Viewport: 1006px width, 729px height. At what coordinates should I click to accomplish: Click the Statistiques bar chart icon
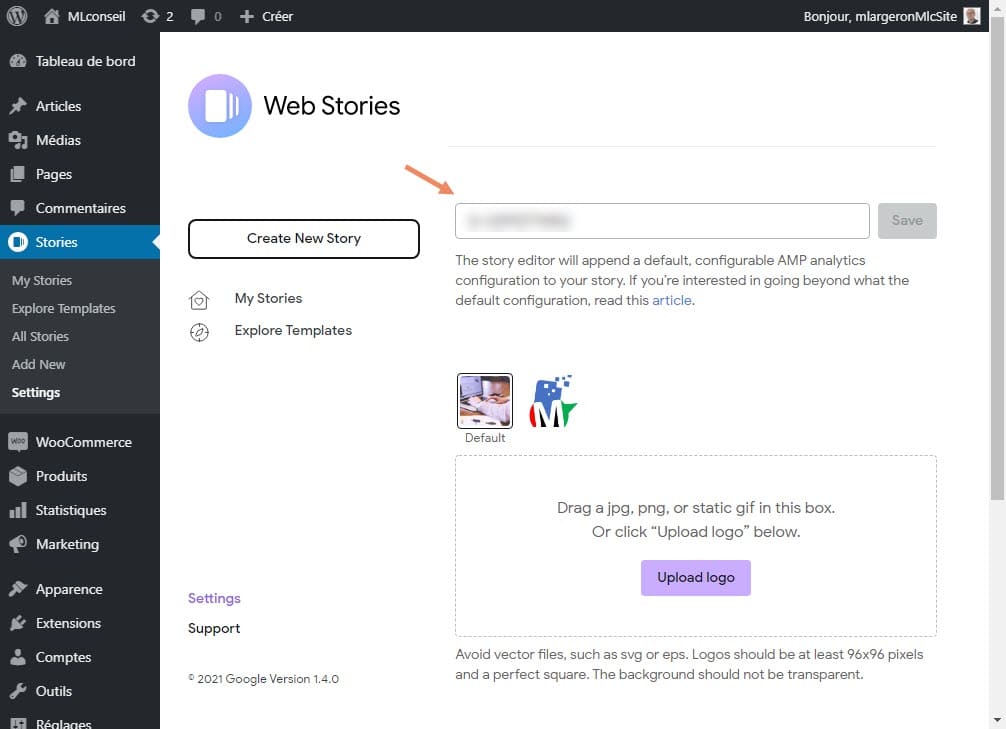coord(18,510)
